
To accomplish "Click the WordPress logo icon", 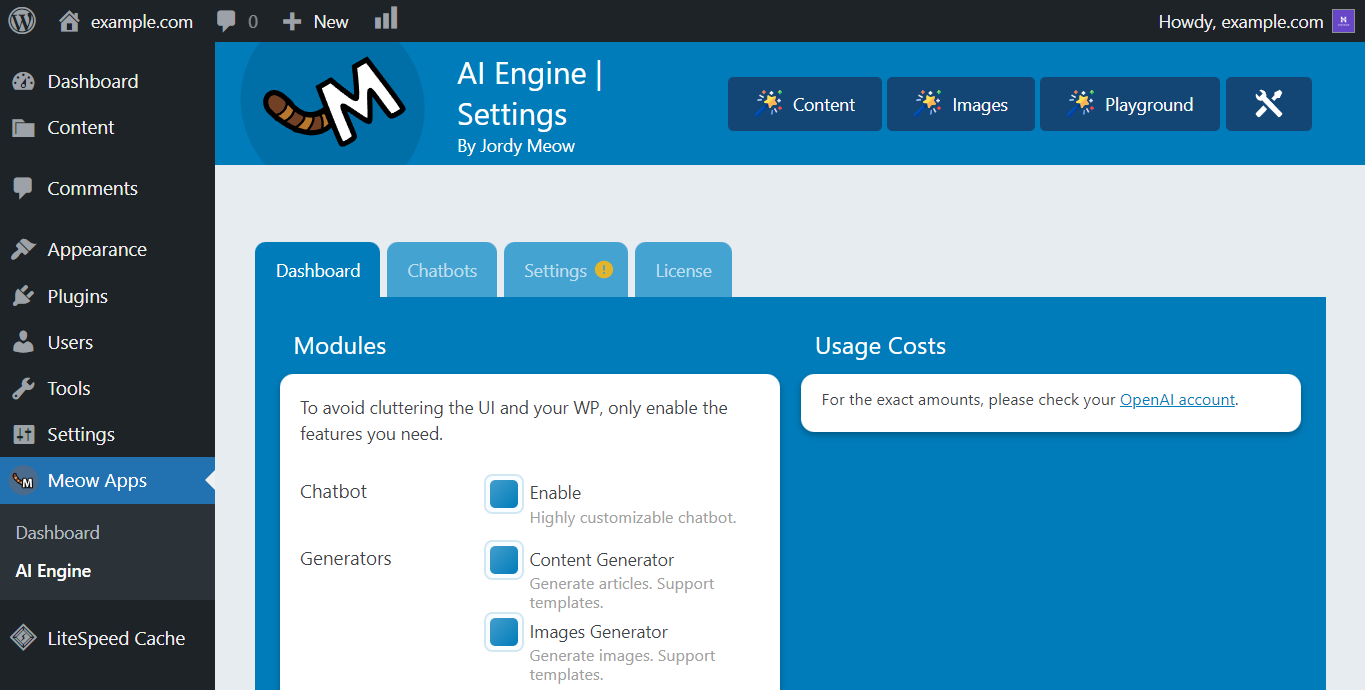I will [21, 20].
